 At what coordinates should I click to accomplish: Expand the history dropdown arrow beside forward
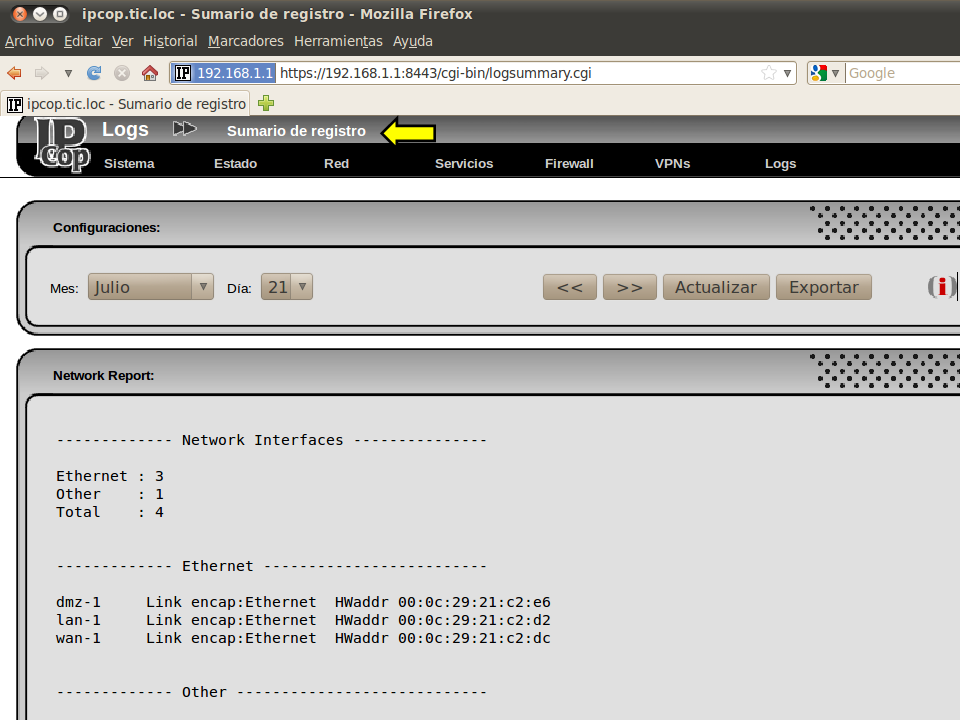(x=68, y=73)
